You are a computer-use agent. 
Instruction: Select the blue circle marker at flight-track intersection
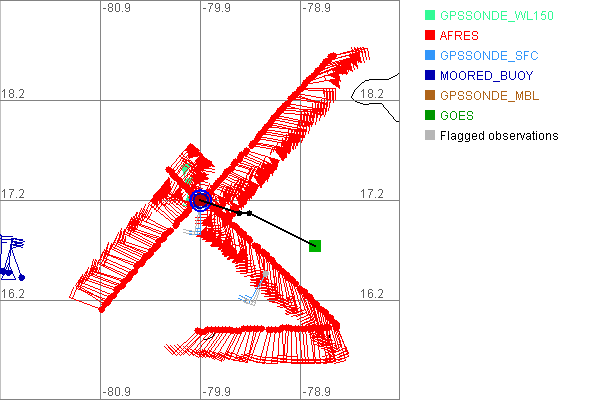click(200, 200)
